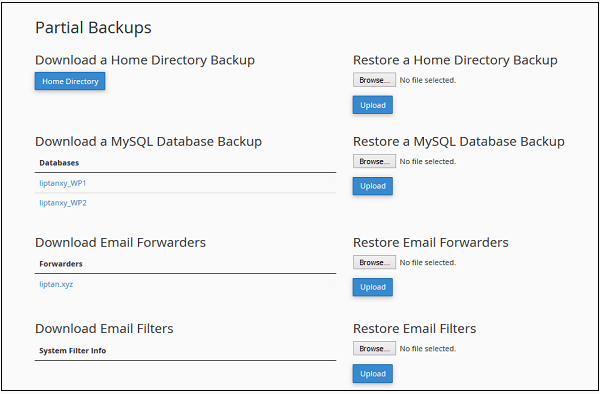Upload the Email Filters backup
The image size is (600, 394).
373,374
